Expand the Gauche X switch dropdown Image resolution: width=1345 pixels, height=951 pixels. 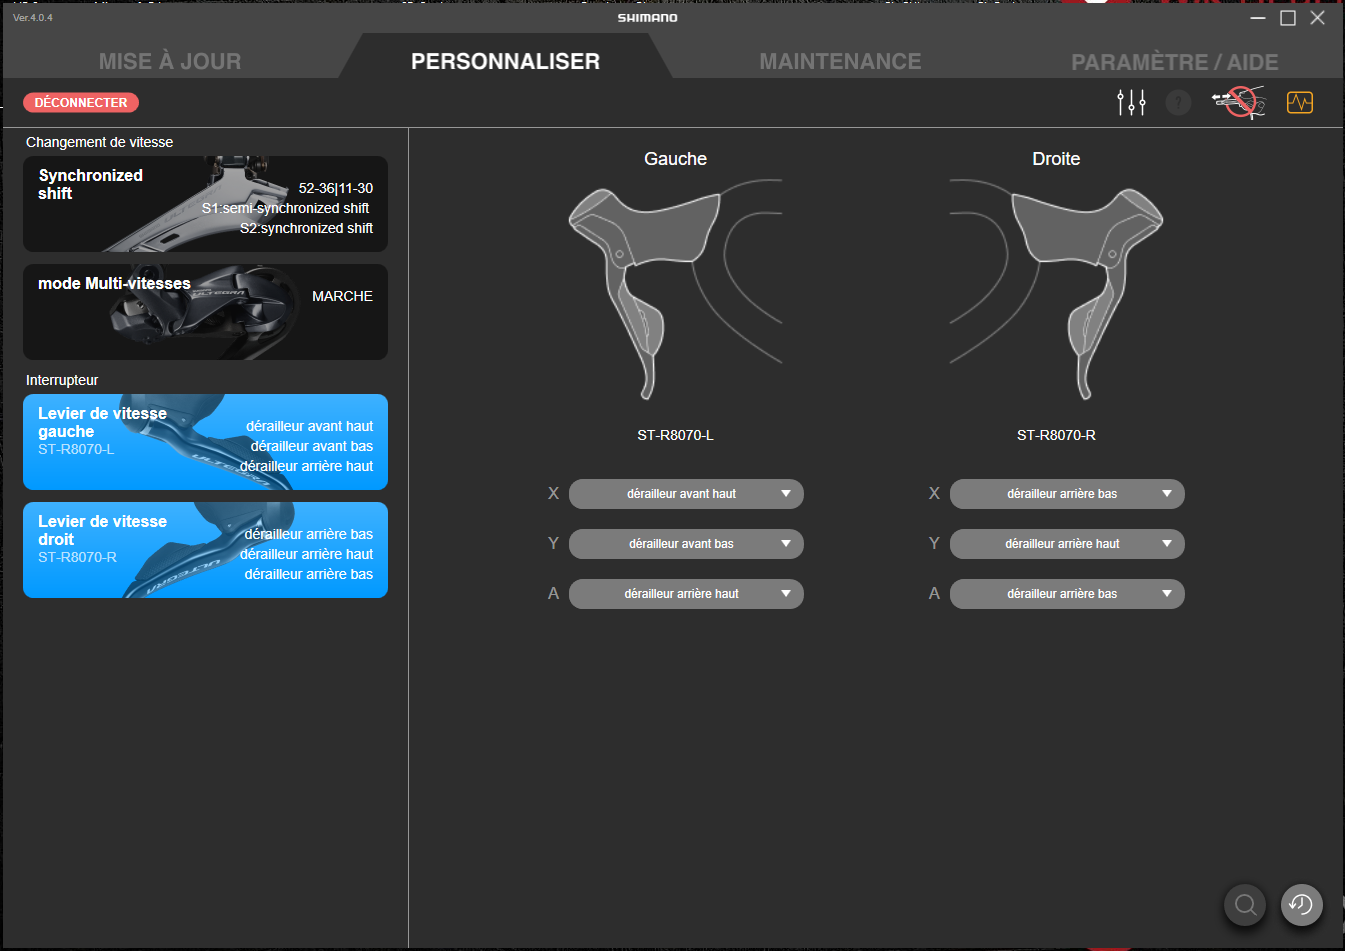(x=686, y=494)
